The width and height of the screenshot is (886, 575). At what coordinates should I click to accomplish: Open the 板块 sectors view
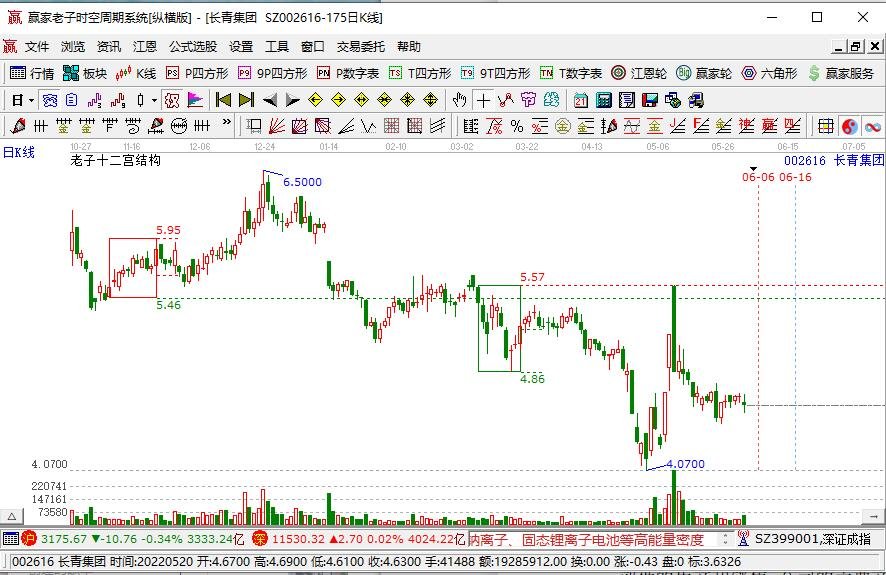(85, 73)
